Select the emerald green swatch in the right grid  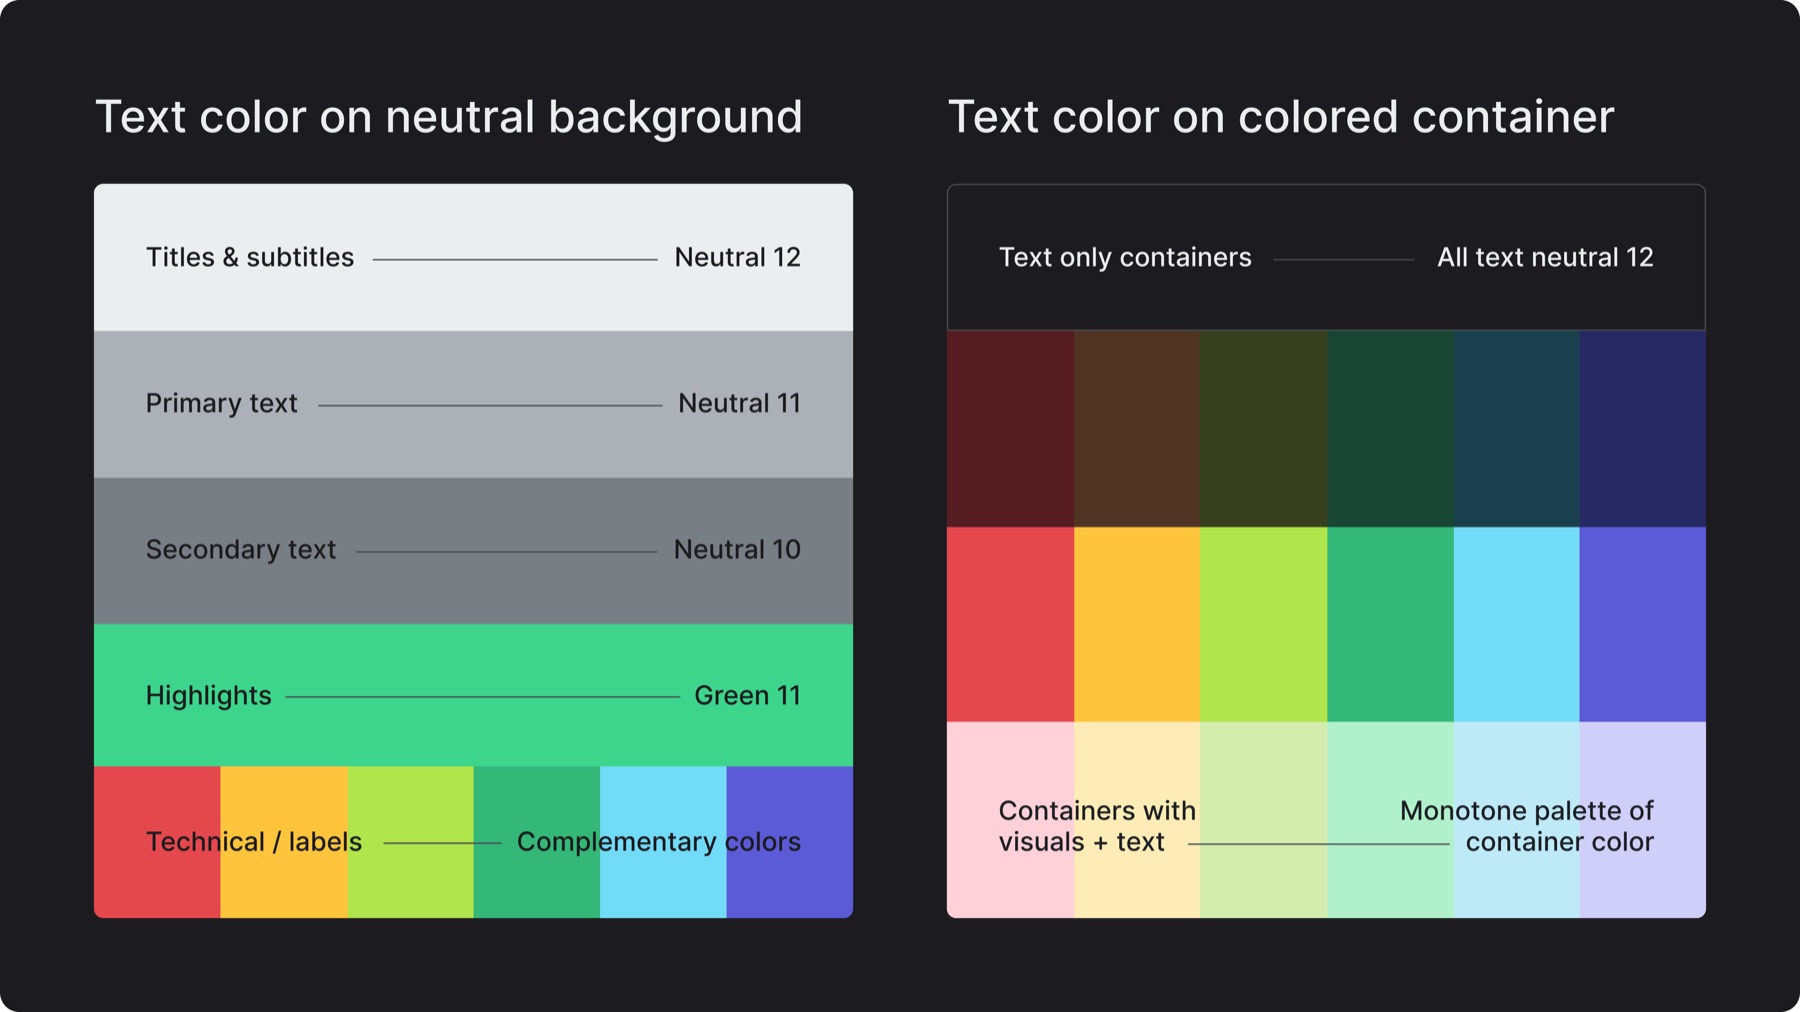1390,624
